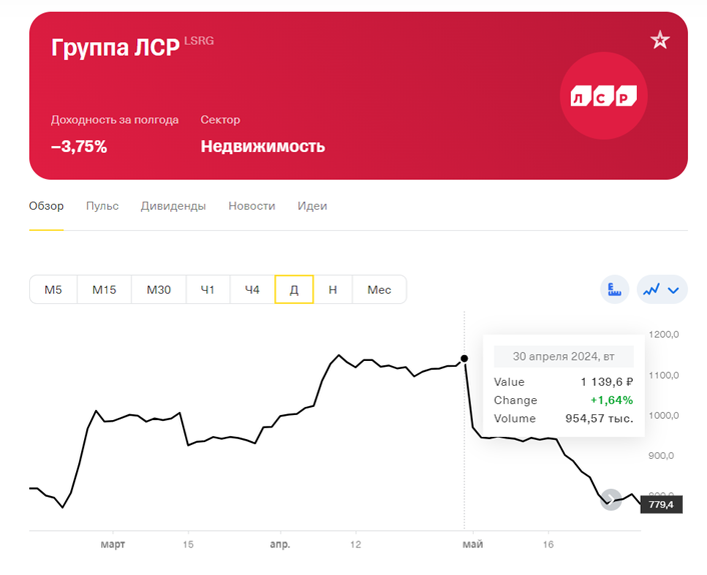Viewport: 707px width, 575px height.
Task: Select the Н weekly timeframe
Action: point(333,290)
